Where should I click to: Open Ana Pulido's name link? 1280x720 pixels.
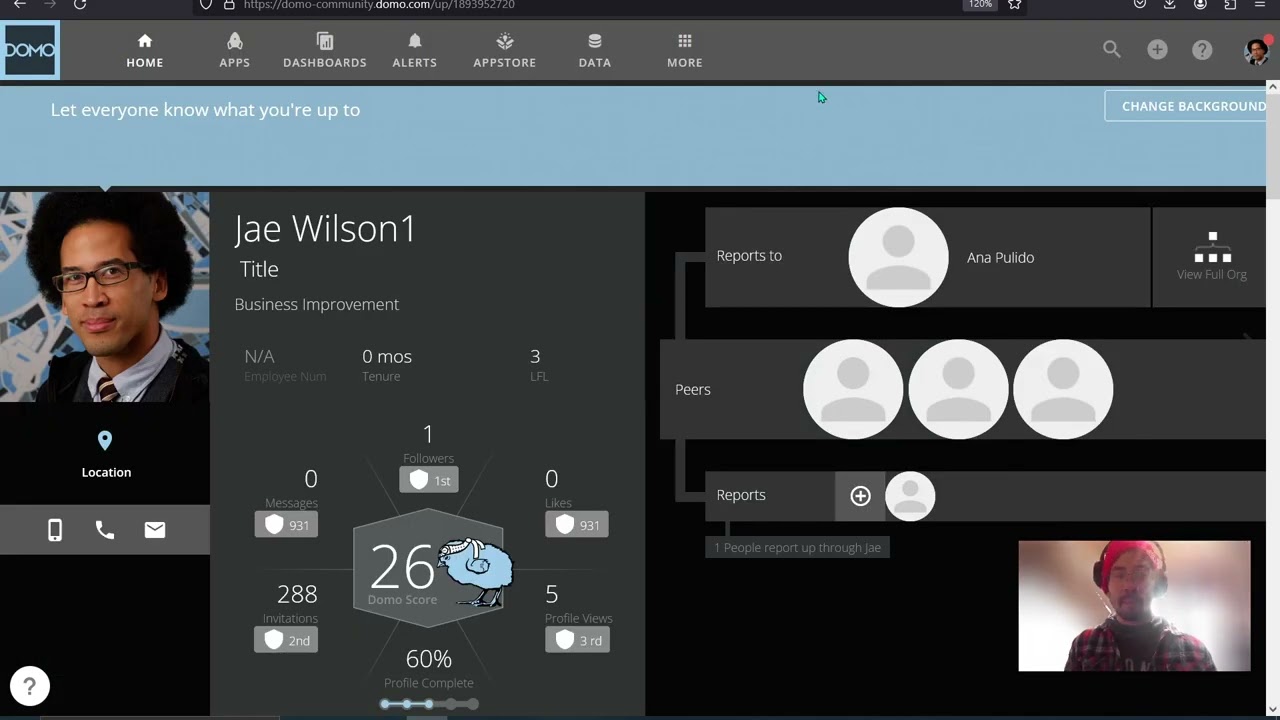point(1000,258)
